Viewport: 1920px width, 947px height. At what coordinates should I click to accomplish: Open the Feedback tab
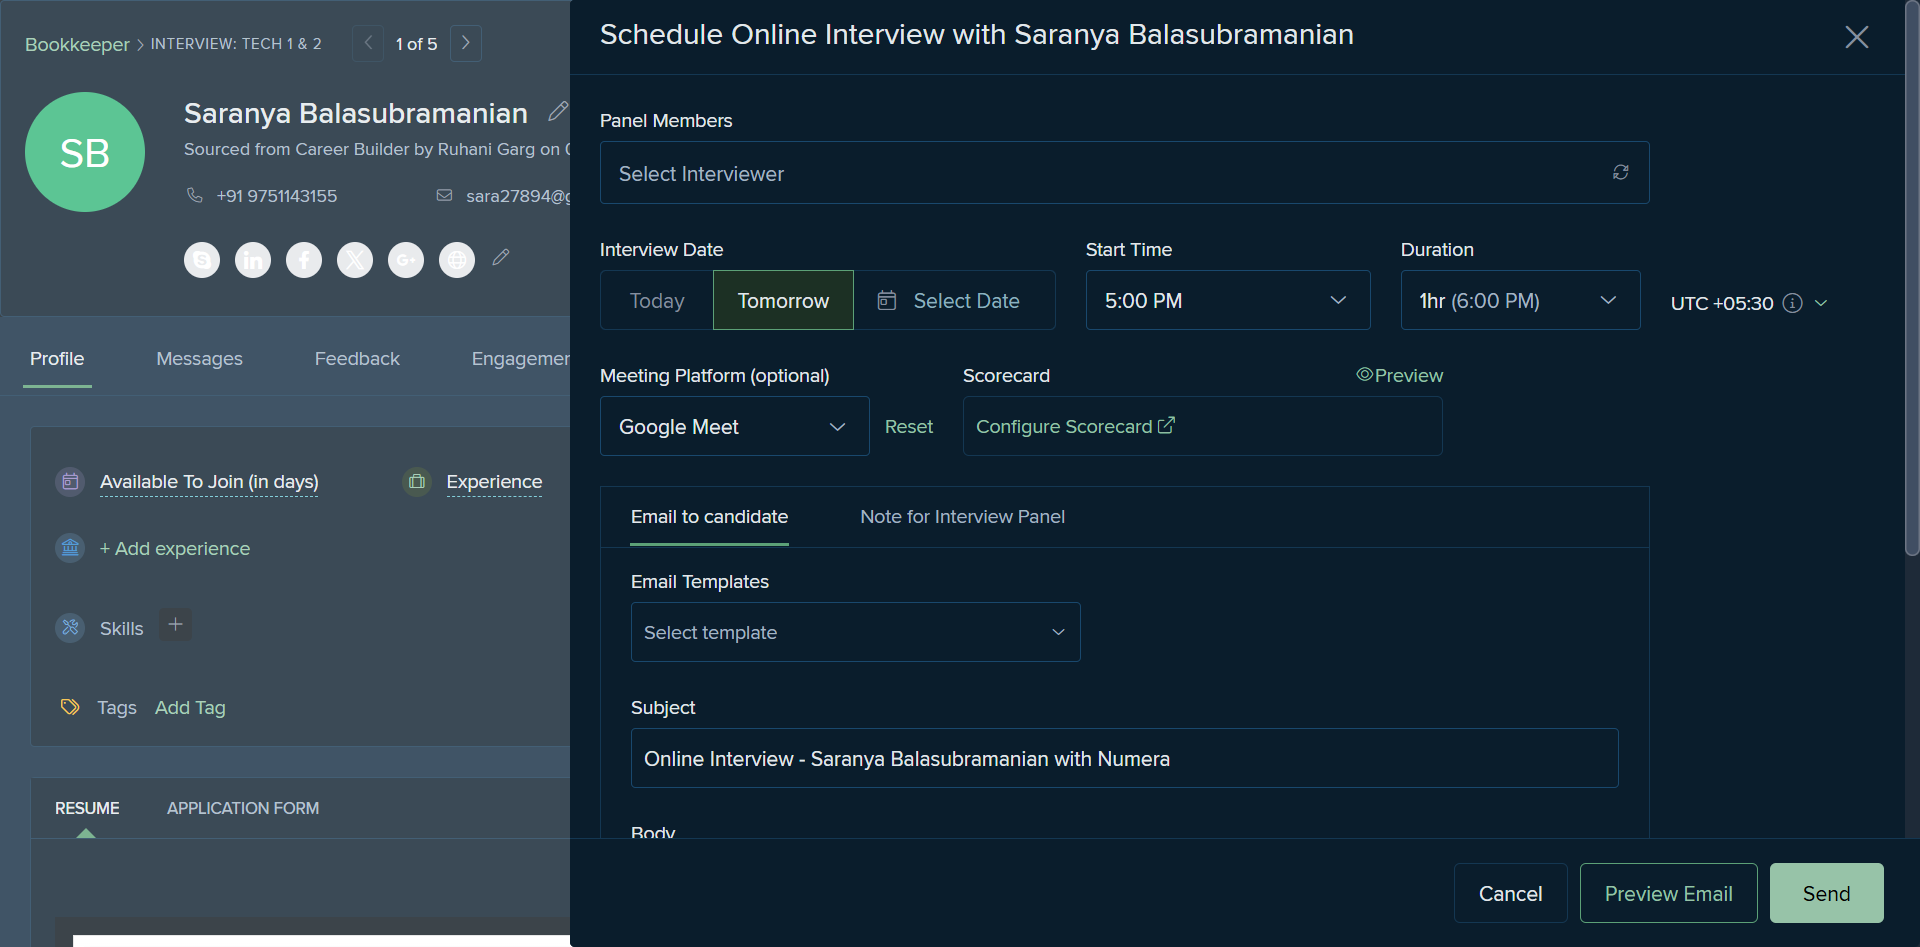tap(357, 359)
